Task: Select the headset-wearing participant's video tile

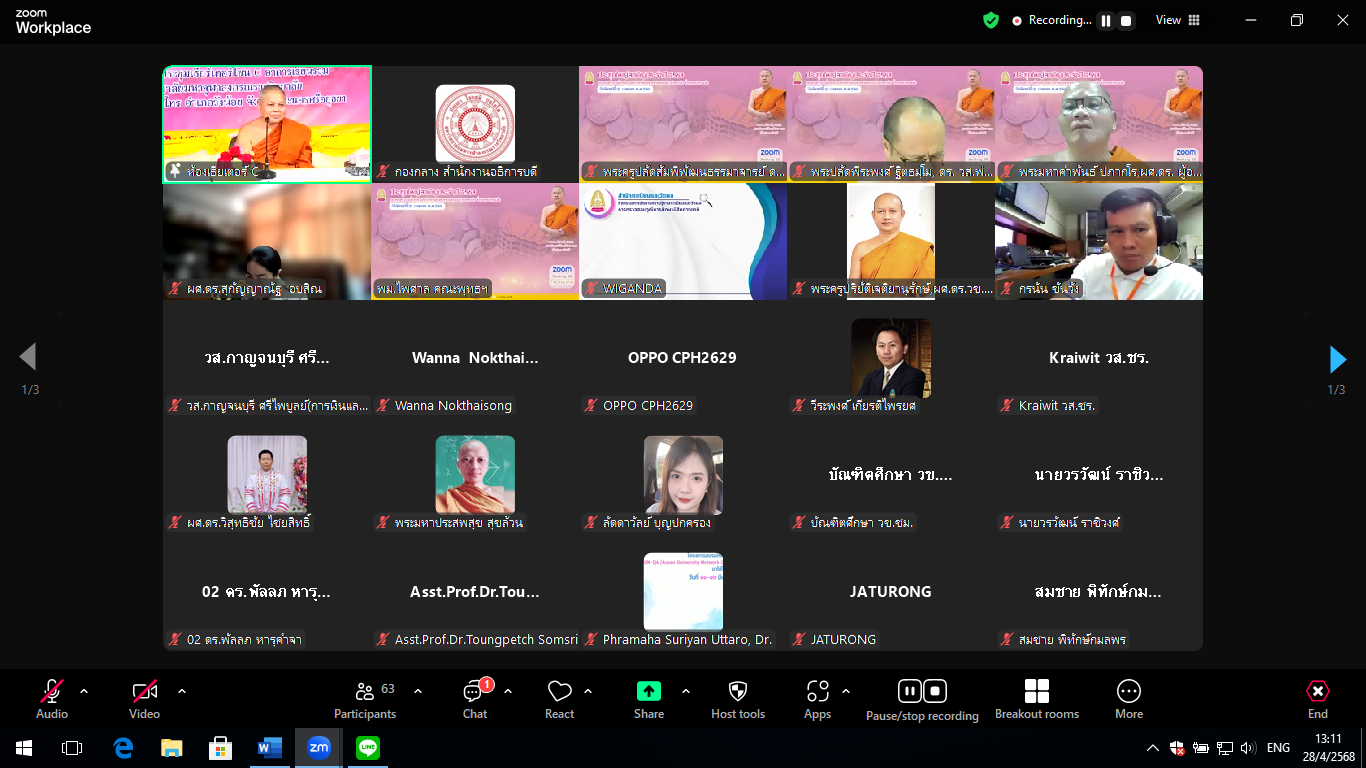Action: coord(1099,241)
